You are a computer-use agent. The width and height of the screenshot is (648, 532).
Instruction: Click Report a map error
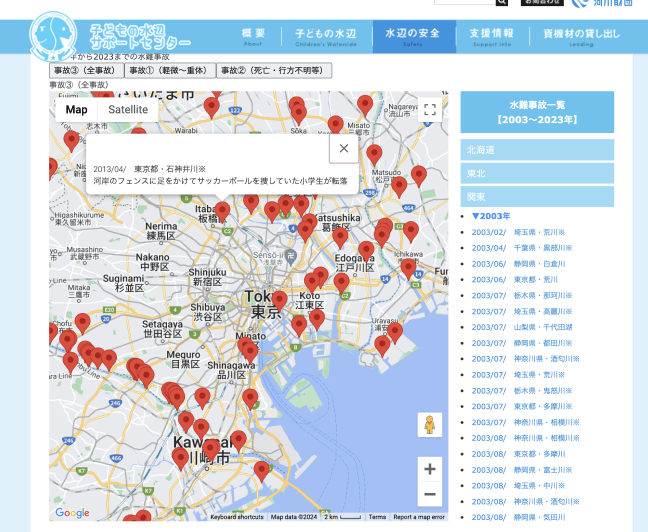tap(419, 517)
